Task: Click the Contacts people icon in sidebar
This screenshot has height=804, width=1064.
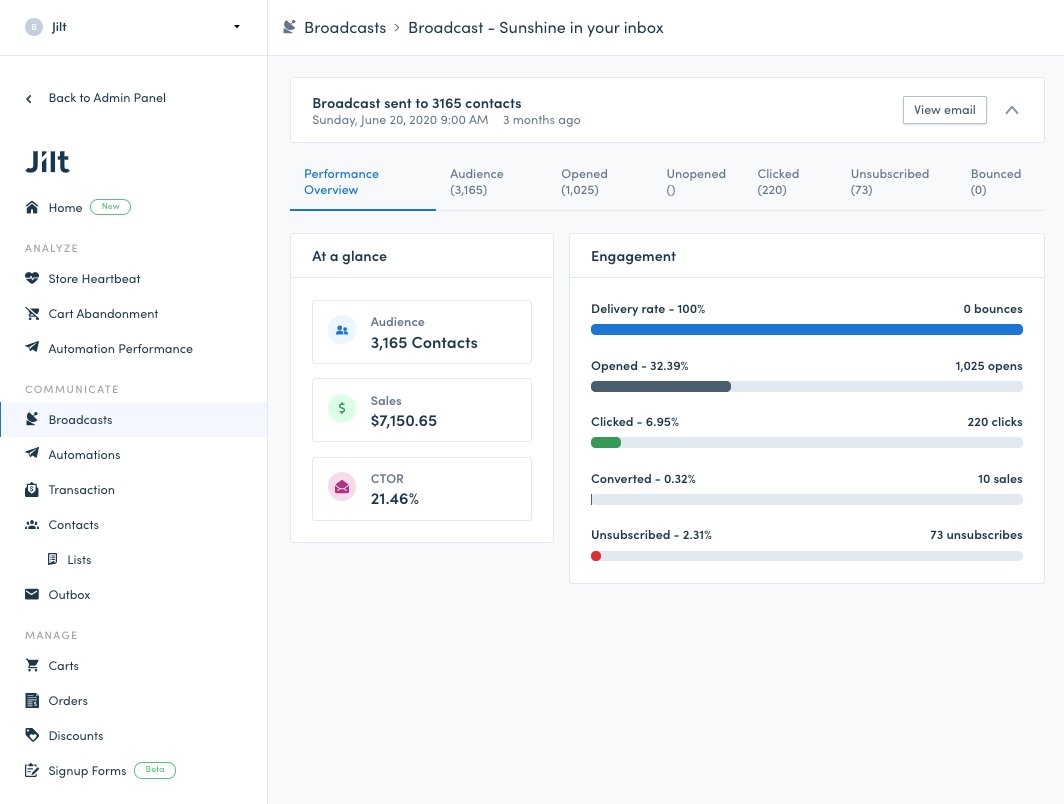Action: click(x=32, y=524)
